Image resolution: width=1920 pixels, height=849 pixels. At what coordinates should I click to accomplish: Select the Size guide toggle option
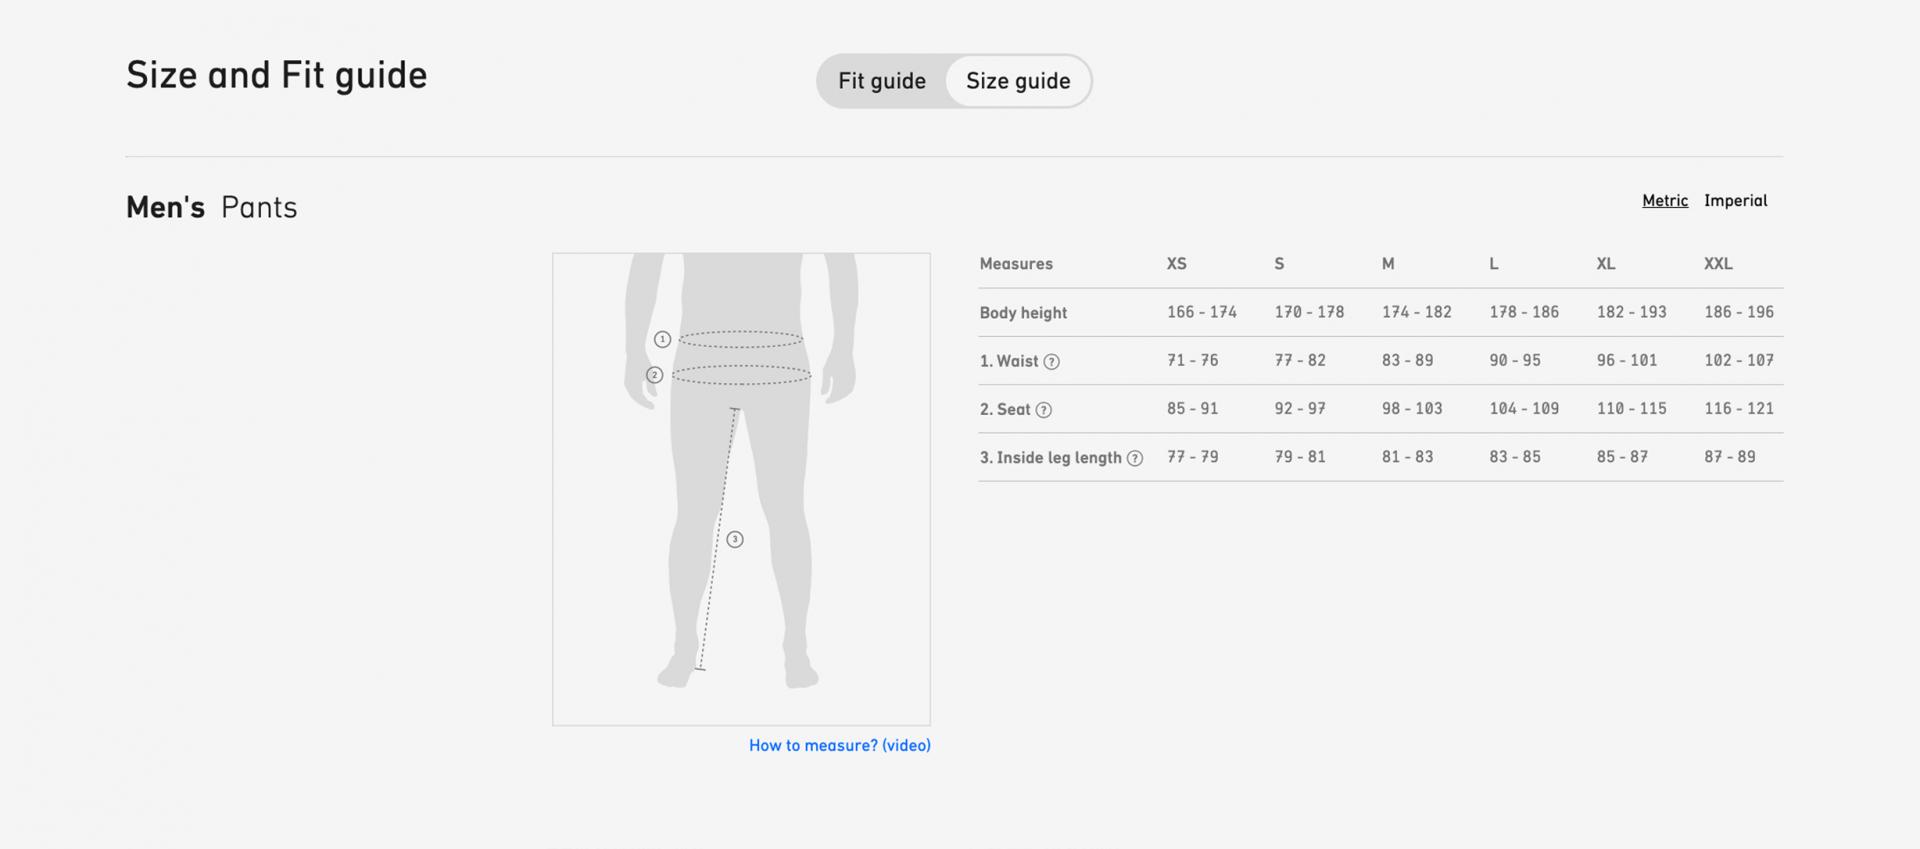pos(1017,81)
